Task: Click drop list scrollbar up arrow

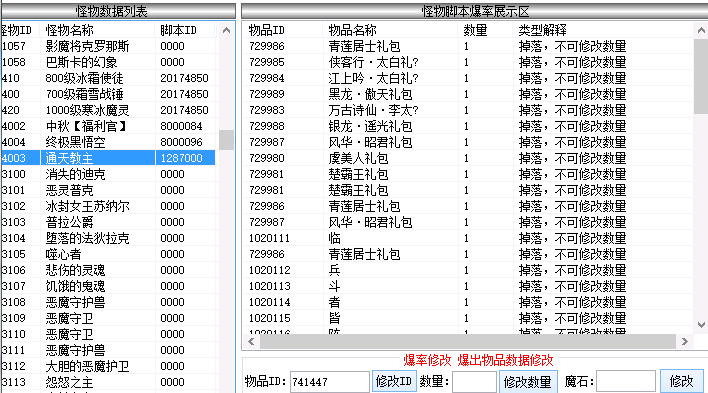Action: point(701,30)
